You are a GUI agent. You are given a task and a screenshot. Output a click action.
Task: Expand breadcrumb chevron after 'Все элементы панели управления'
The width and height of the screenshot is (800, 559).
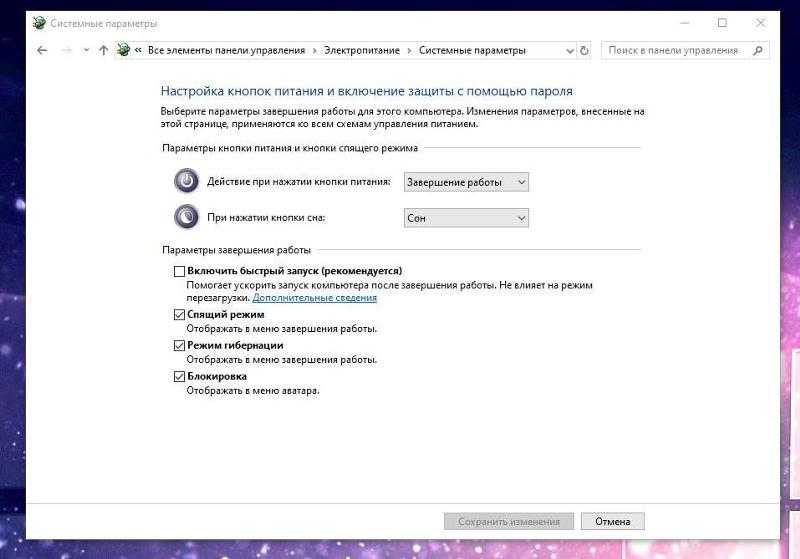(x=314, y=50)
